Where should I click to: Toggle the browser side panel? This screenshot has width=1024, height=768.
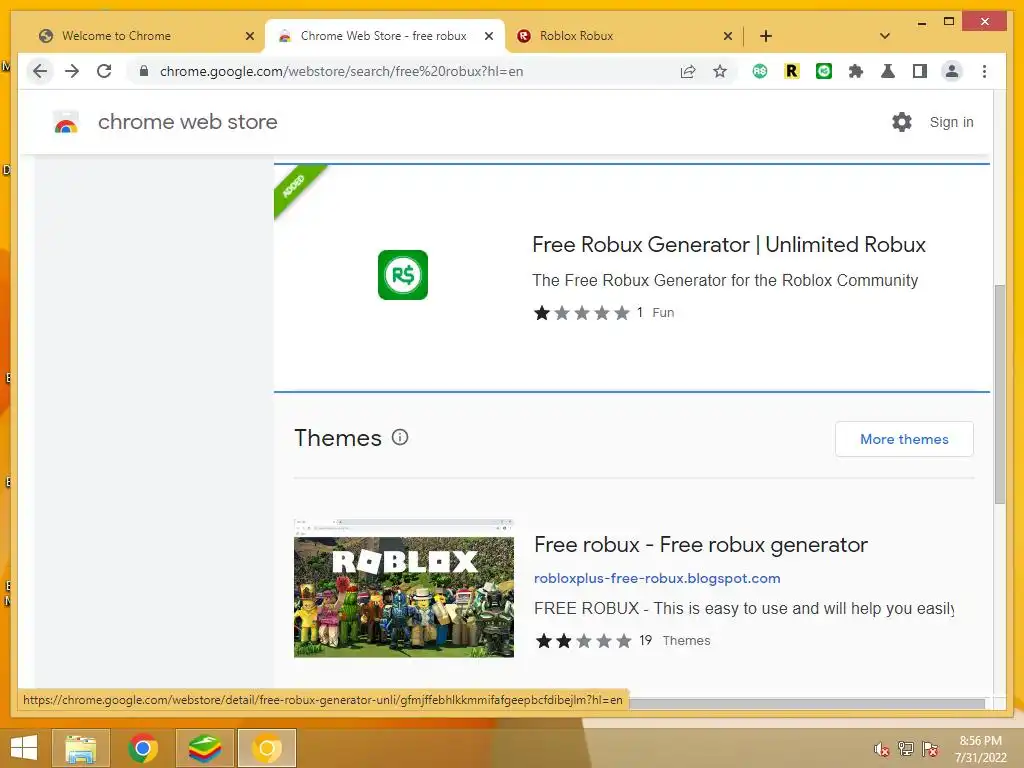coord(920,71)
